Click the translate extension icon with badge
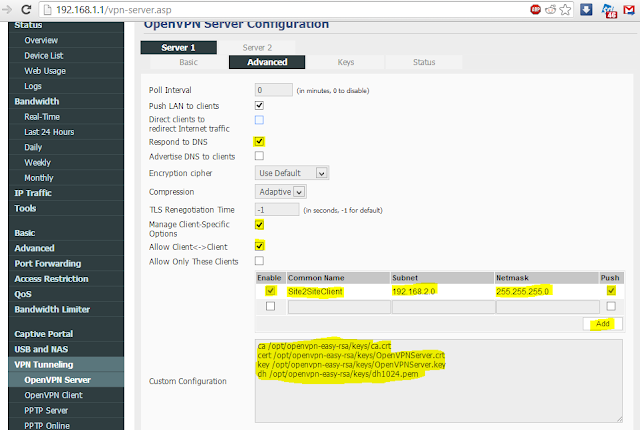640x430 pixels. click(x=610, y=10)
